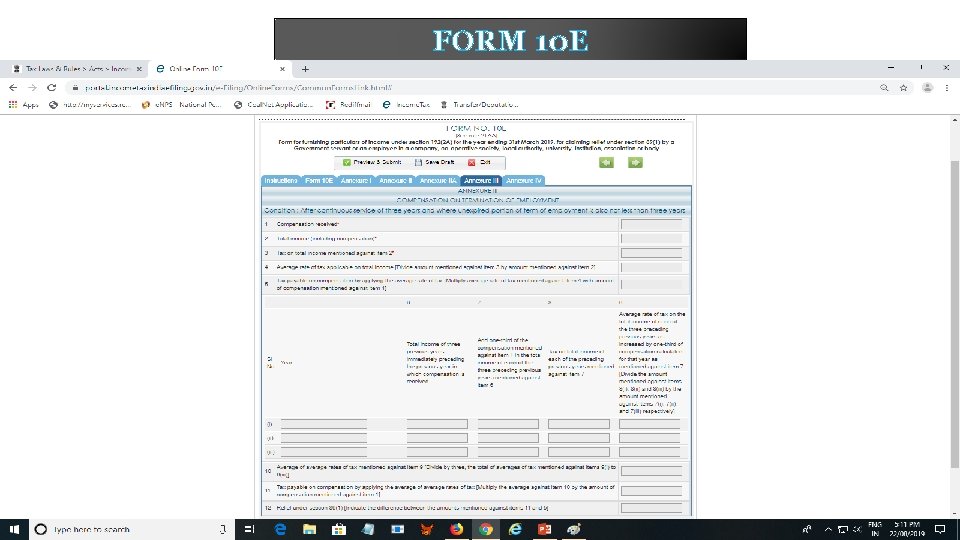Image resolution: width=960 pixels, height=540 pixels.
Task: Click the green next-page arrow icon
Action: pos(635,162)
